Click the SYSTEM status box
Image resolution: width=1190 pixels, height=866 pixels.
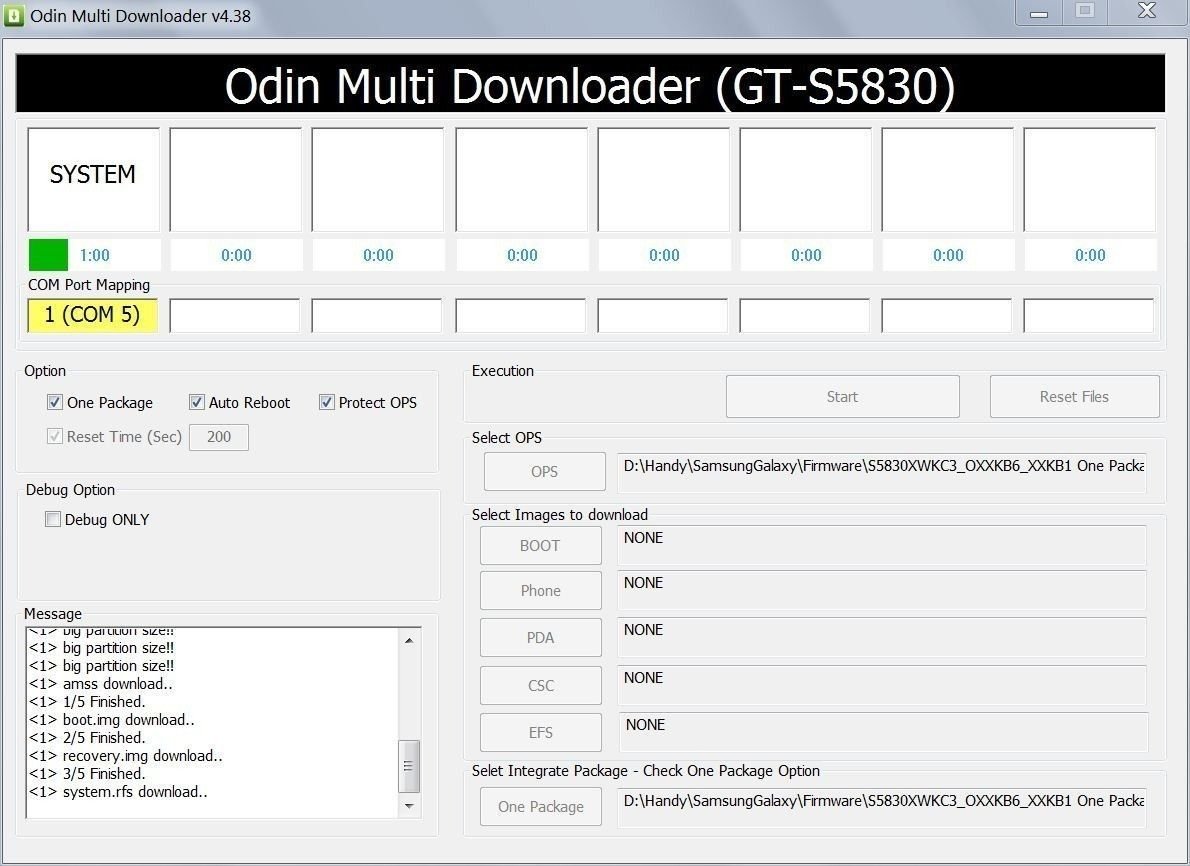tap(93, 179)
